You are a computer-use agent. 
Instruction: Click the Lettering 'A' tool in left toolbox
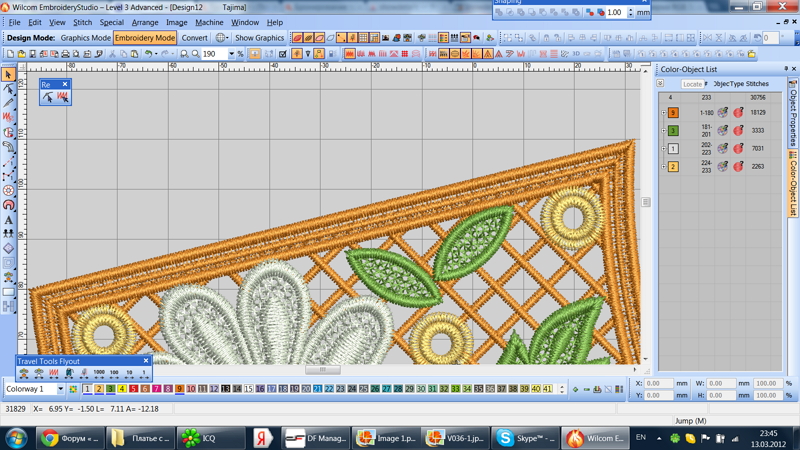pos(8,220)
